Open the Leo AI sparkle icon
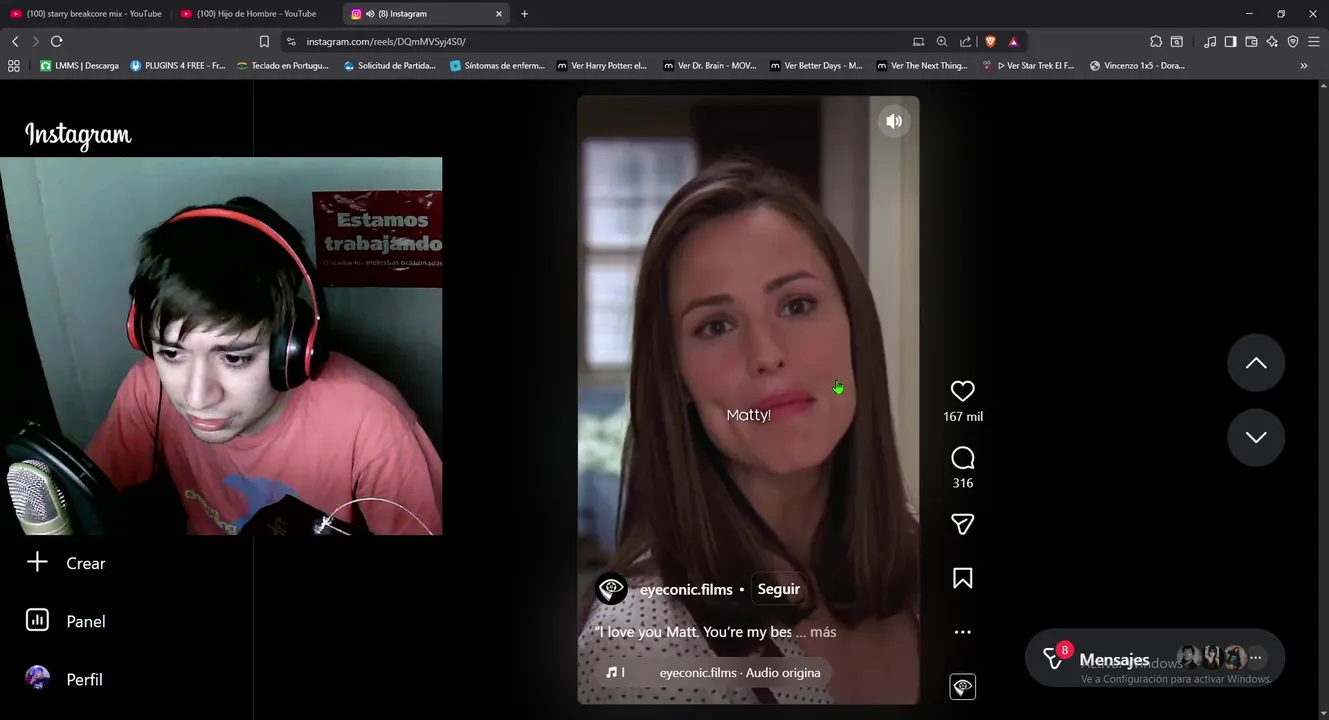Screen dimensions: 1329x720 [x=1272, y=41]
